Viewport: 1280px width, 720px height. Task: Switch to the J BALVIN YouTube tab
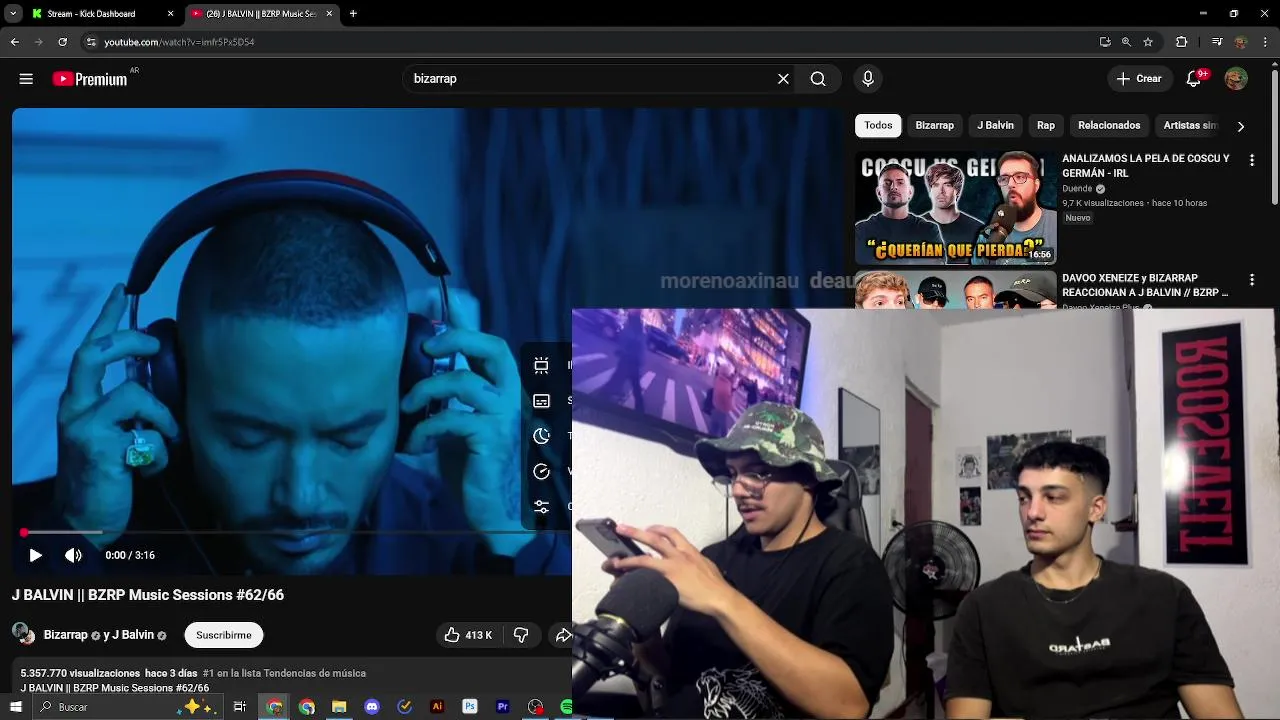(260, 14)
